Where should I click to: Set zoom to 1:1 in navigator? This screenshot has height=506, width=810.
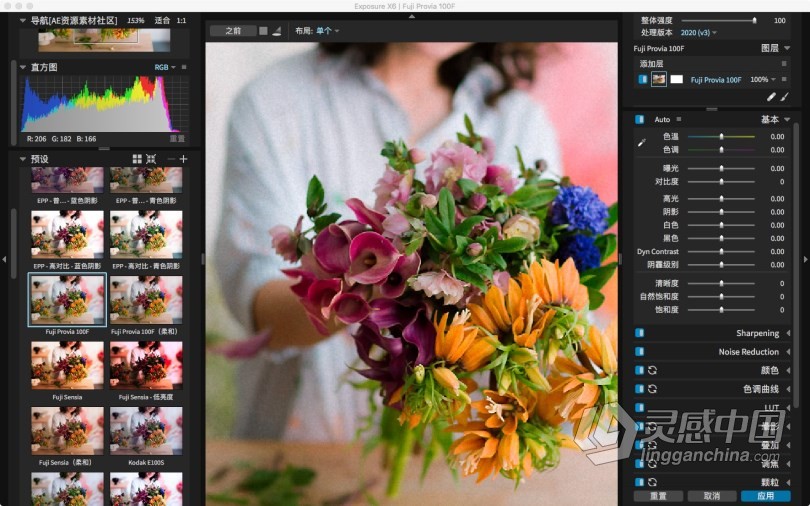click(181, 21)
